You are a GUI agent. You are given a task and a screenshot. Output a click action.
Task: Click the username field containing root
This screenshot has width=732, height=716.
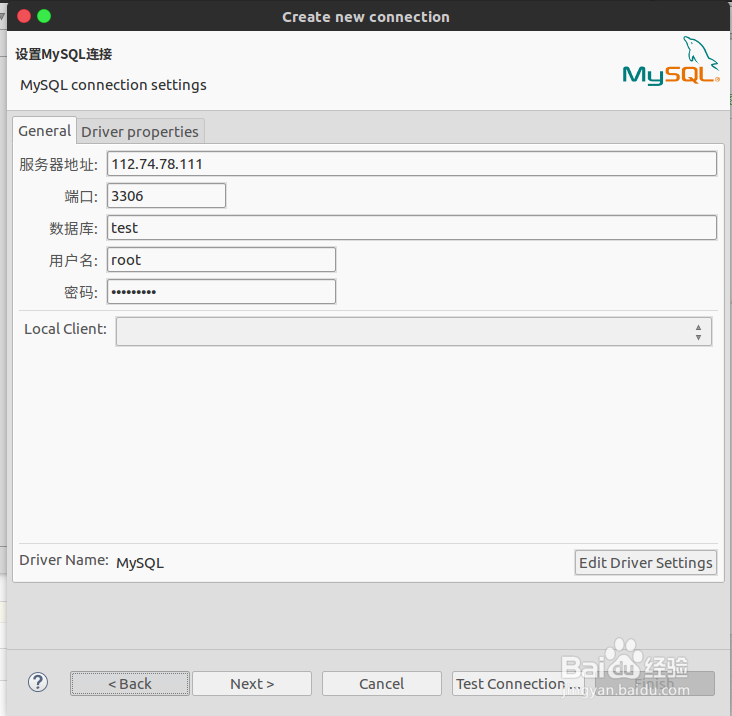(x=221, y=260)
